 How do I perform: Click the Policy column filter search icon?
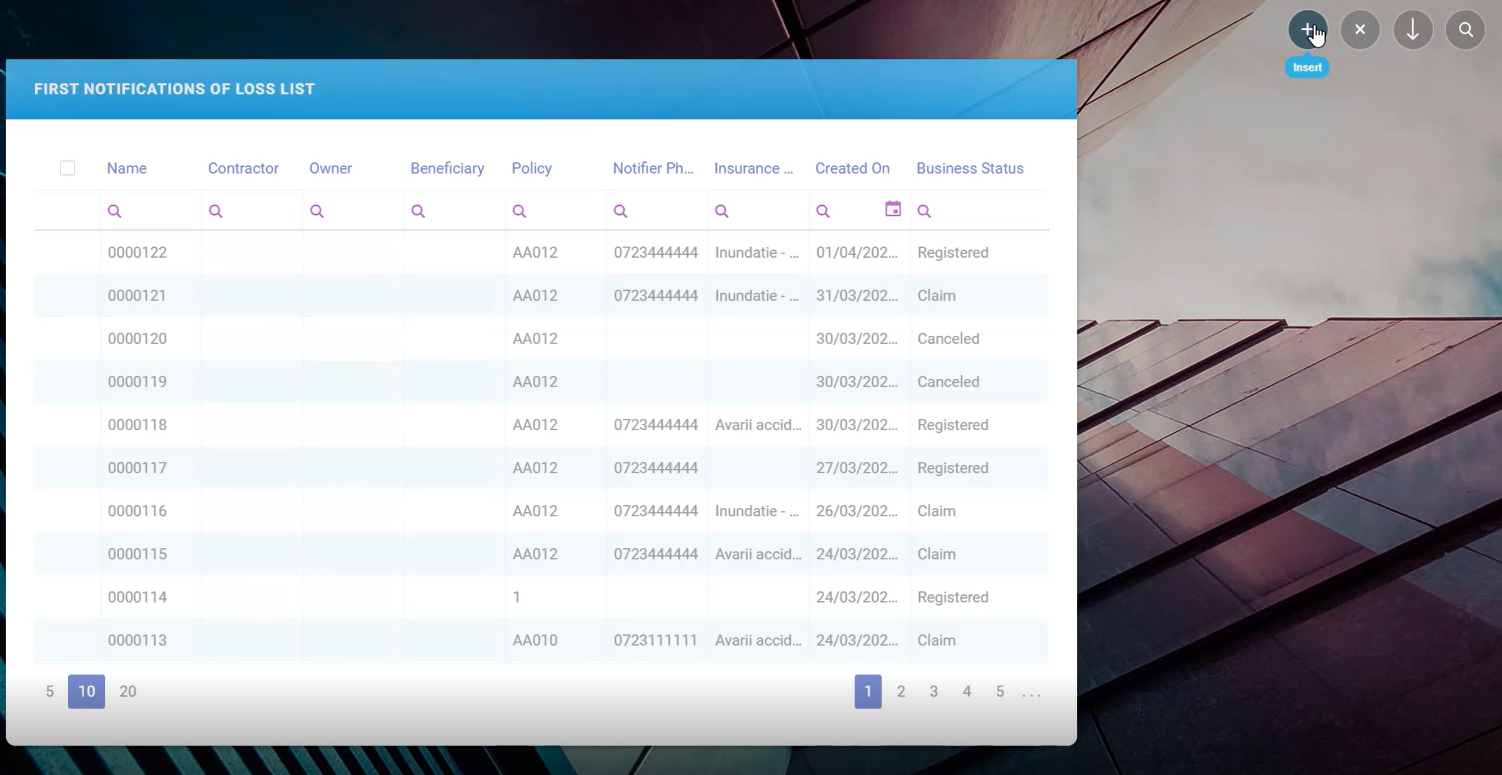click(520, 211)
